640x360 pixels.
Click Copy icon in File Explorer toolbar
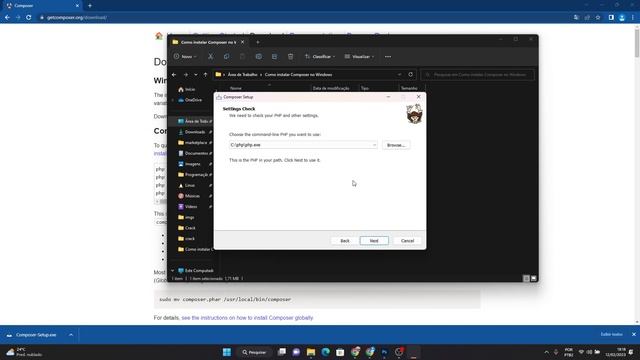[227, 57]
